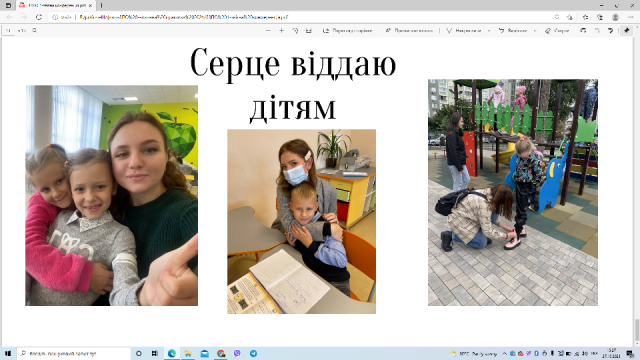Zoom in the PDF with the plus icon
The height and width of the screenshot is (360, 640).
tap(282, 31)
